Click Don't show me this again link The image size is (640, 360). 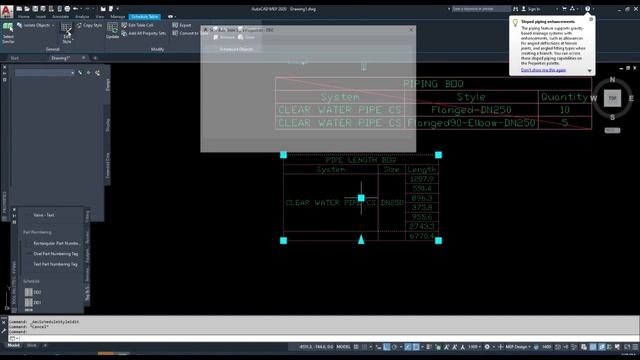(x=543, y=70)
